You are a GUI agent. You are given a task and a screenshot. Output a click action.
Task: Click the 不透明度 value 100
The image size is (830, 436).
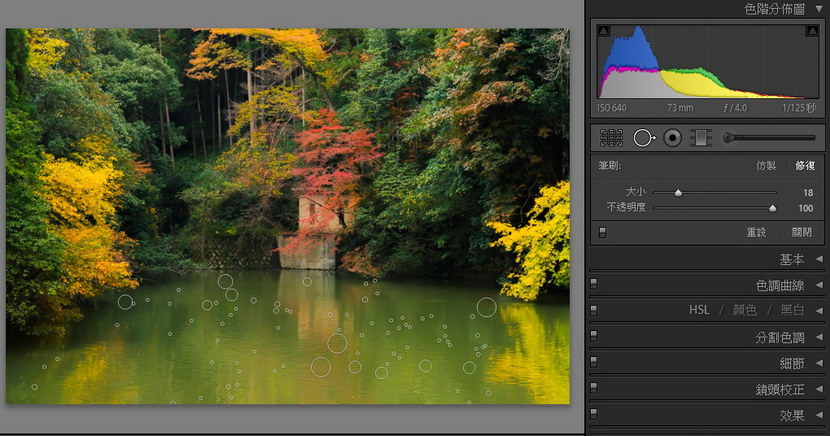coord(806,208)
